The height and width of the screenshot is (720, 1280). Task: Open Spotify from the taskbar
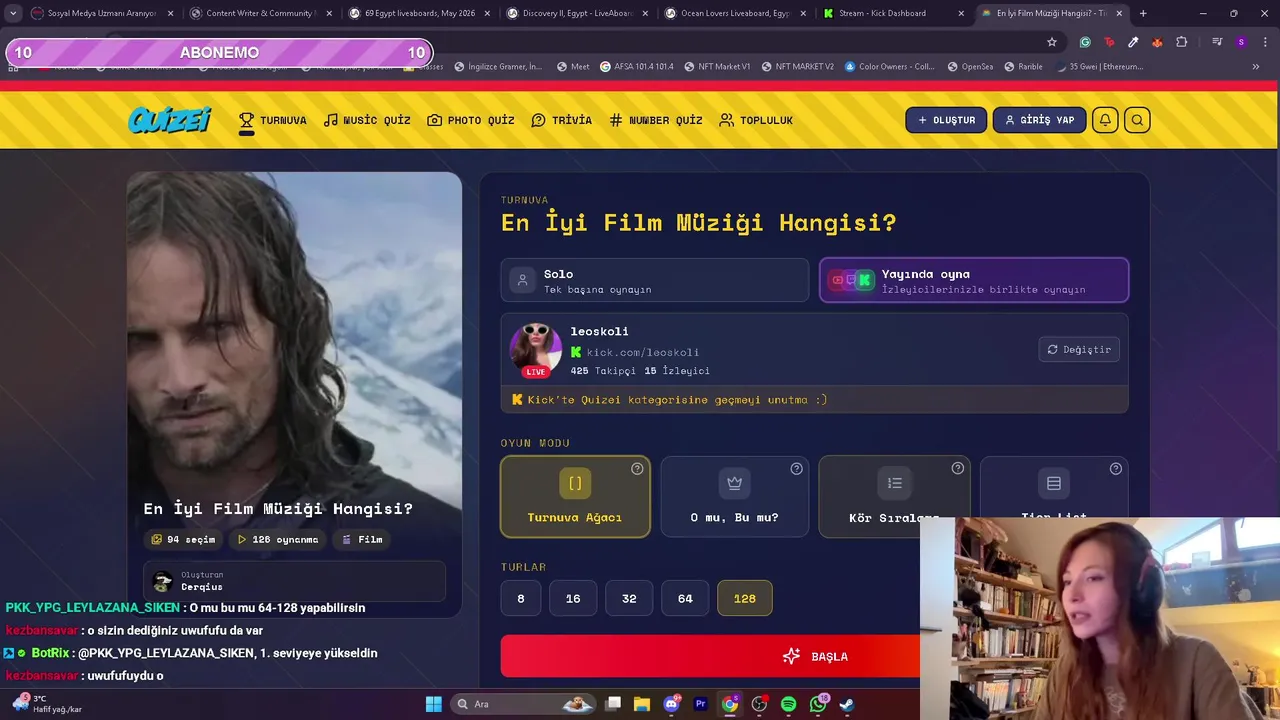coord(789,704)
